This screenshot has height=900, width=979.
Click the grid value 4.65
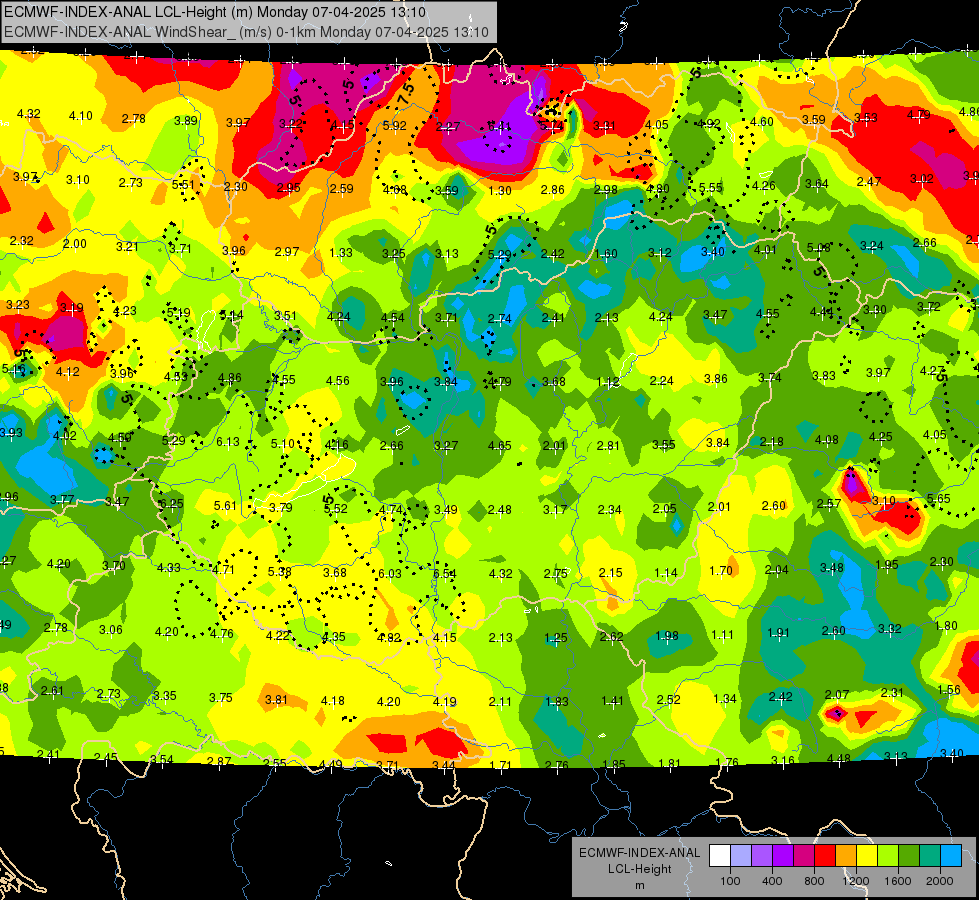pos(499,446)
